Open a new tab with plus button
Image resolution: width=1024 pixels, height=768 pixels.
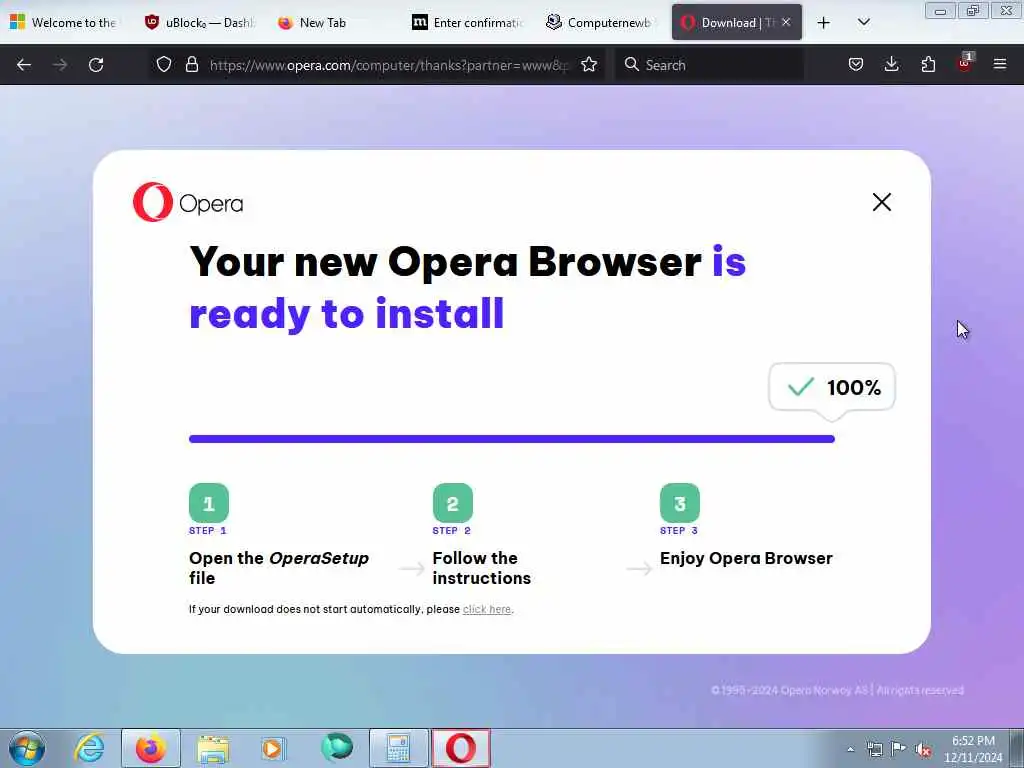coord(824,23)
